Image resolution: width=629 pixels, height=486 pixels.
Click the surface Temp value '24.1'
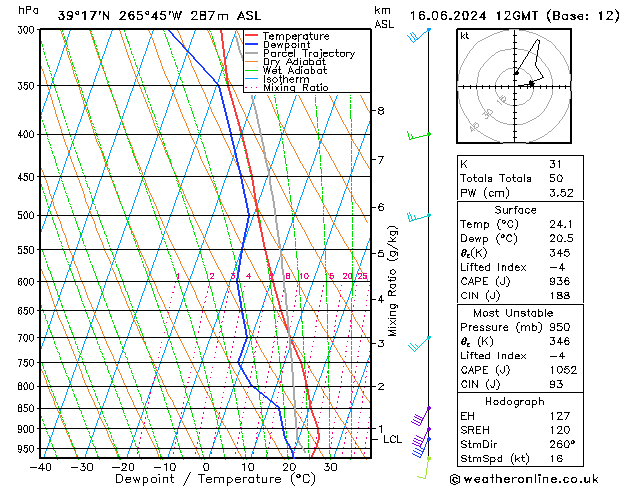click(561, 224)
